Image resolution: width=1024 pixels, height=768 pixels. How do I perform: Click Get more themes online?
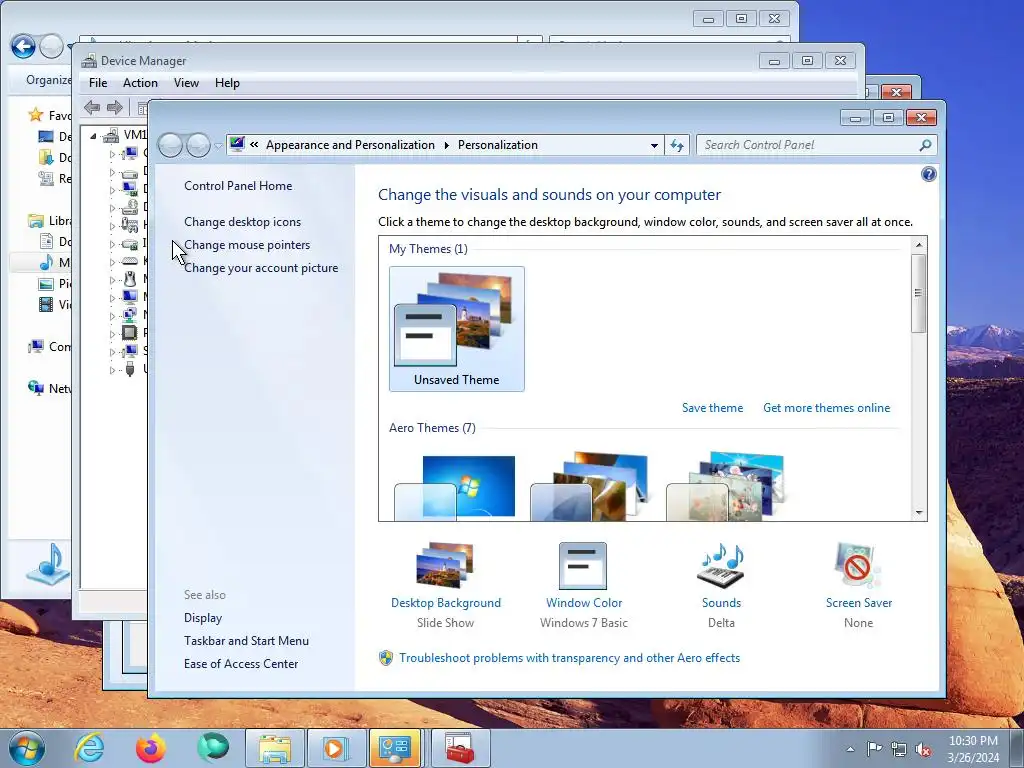[826, 408]
